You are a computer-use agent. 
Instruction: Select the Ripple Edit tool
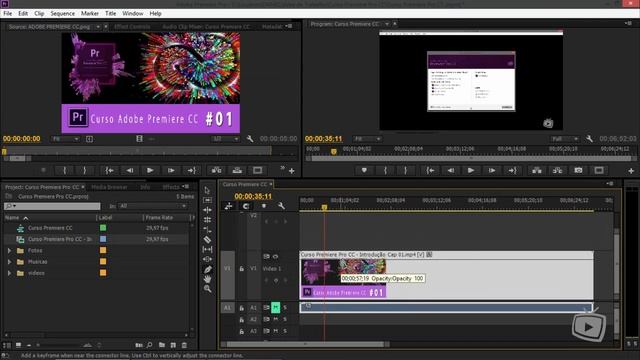point(207,210)
